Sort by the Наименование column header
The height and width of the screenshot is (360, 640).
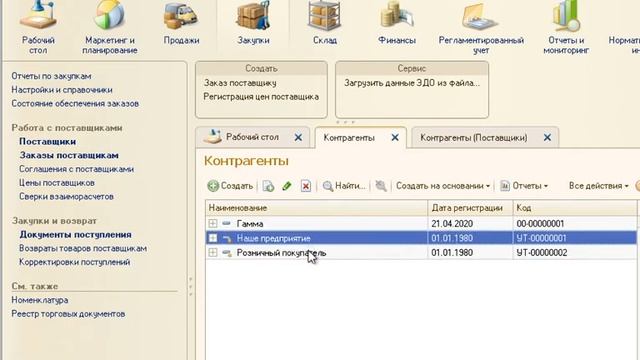(x=317, y=208)
